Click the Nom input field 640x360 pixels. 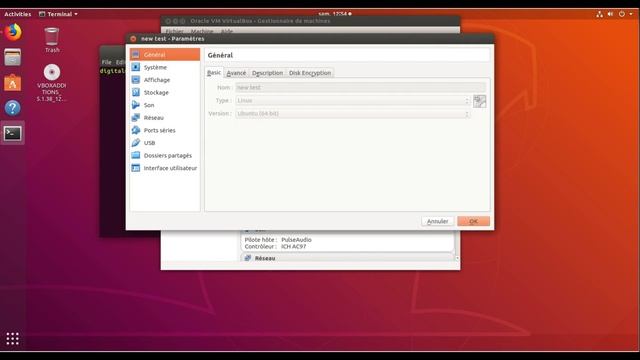361,87
